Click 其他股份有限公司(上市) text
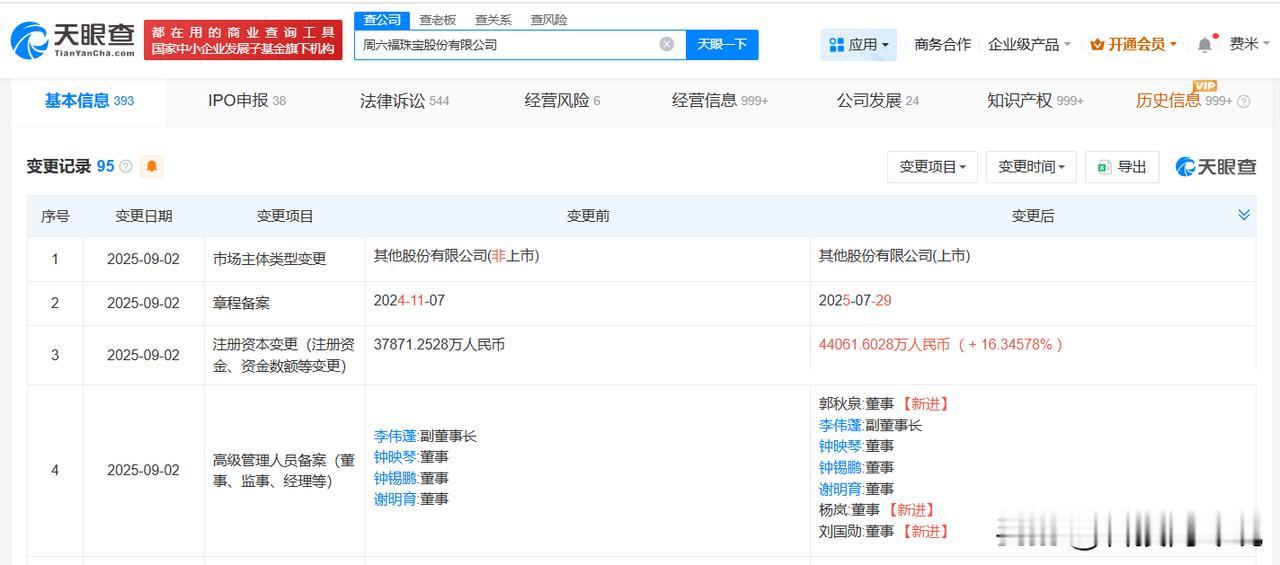The image size is (1280, 565). (894, 256)
